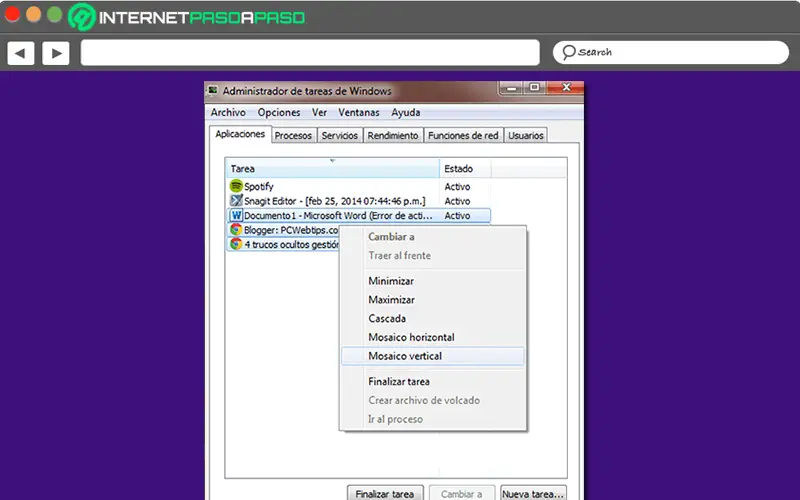Open the Ver menu
The image size is (800, 500).
point(319,112)
